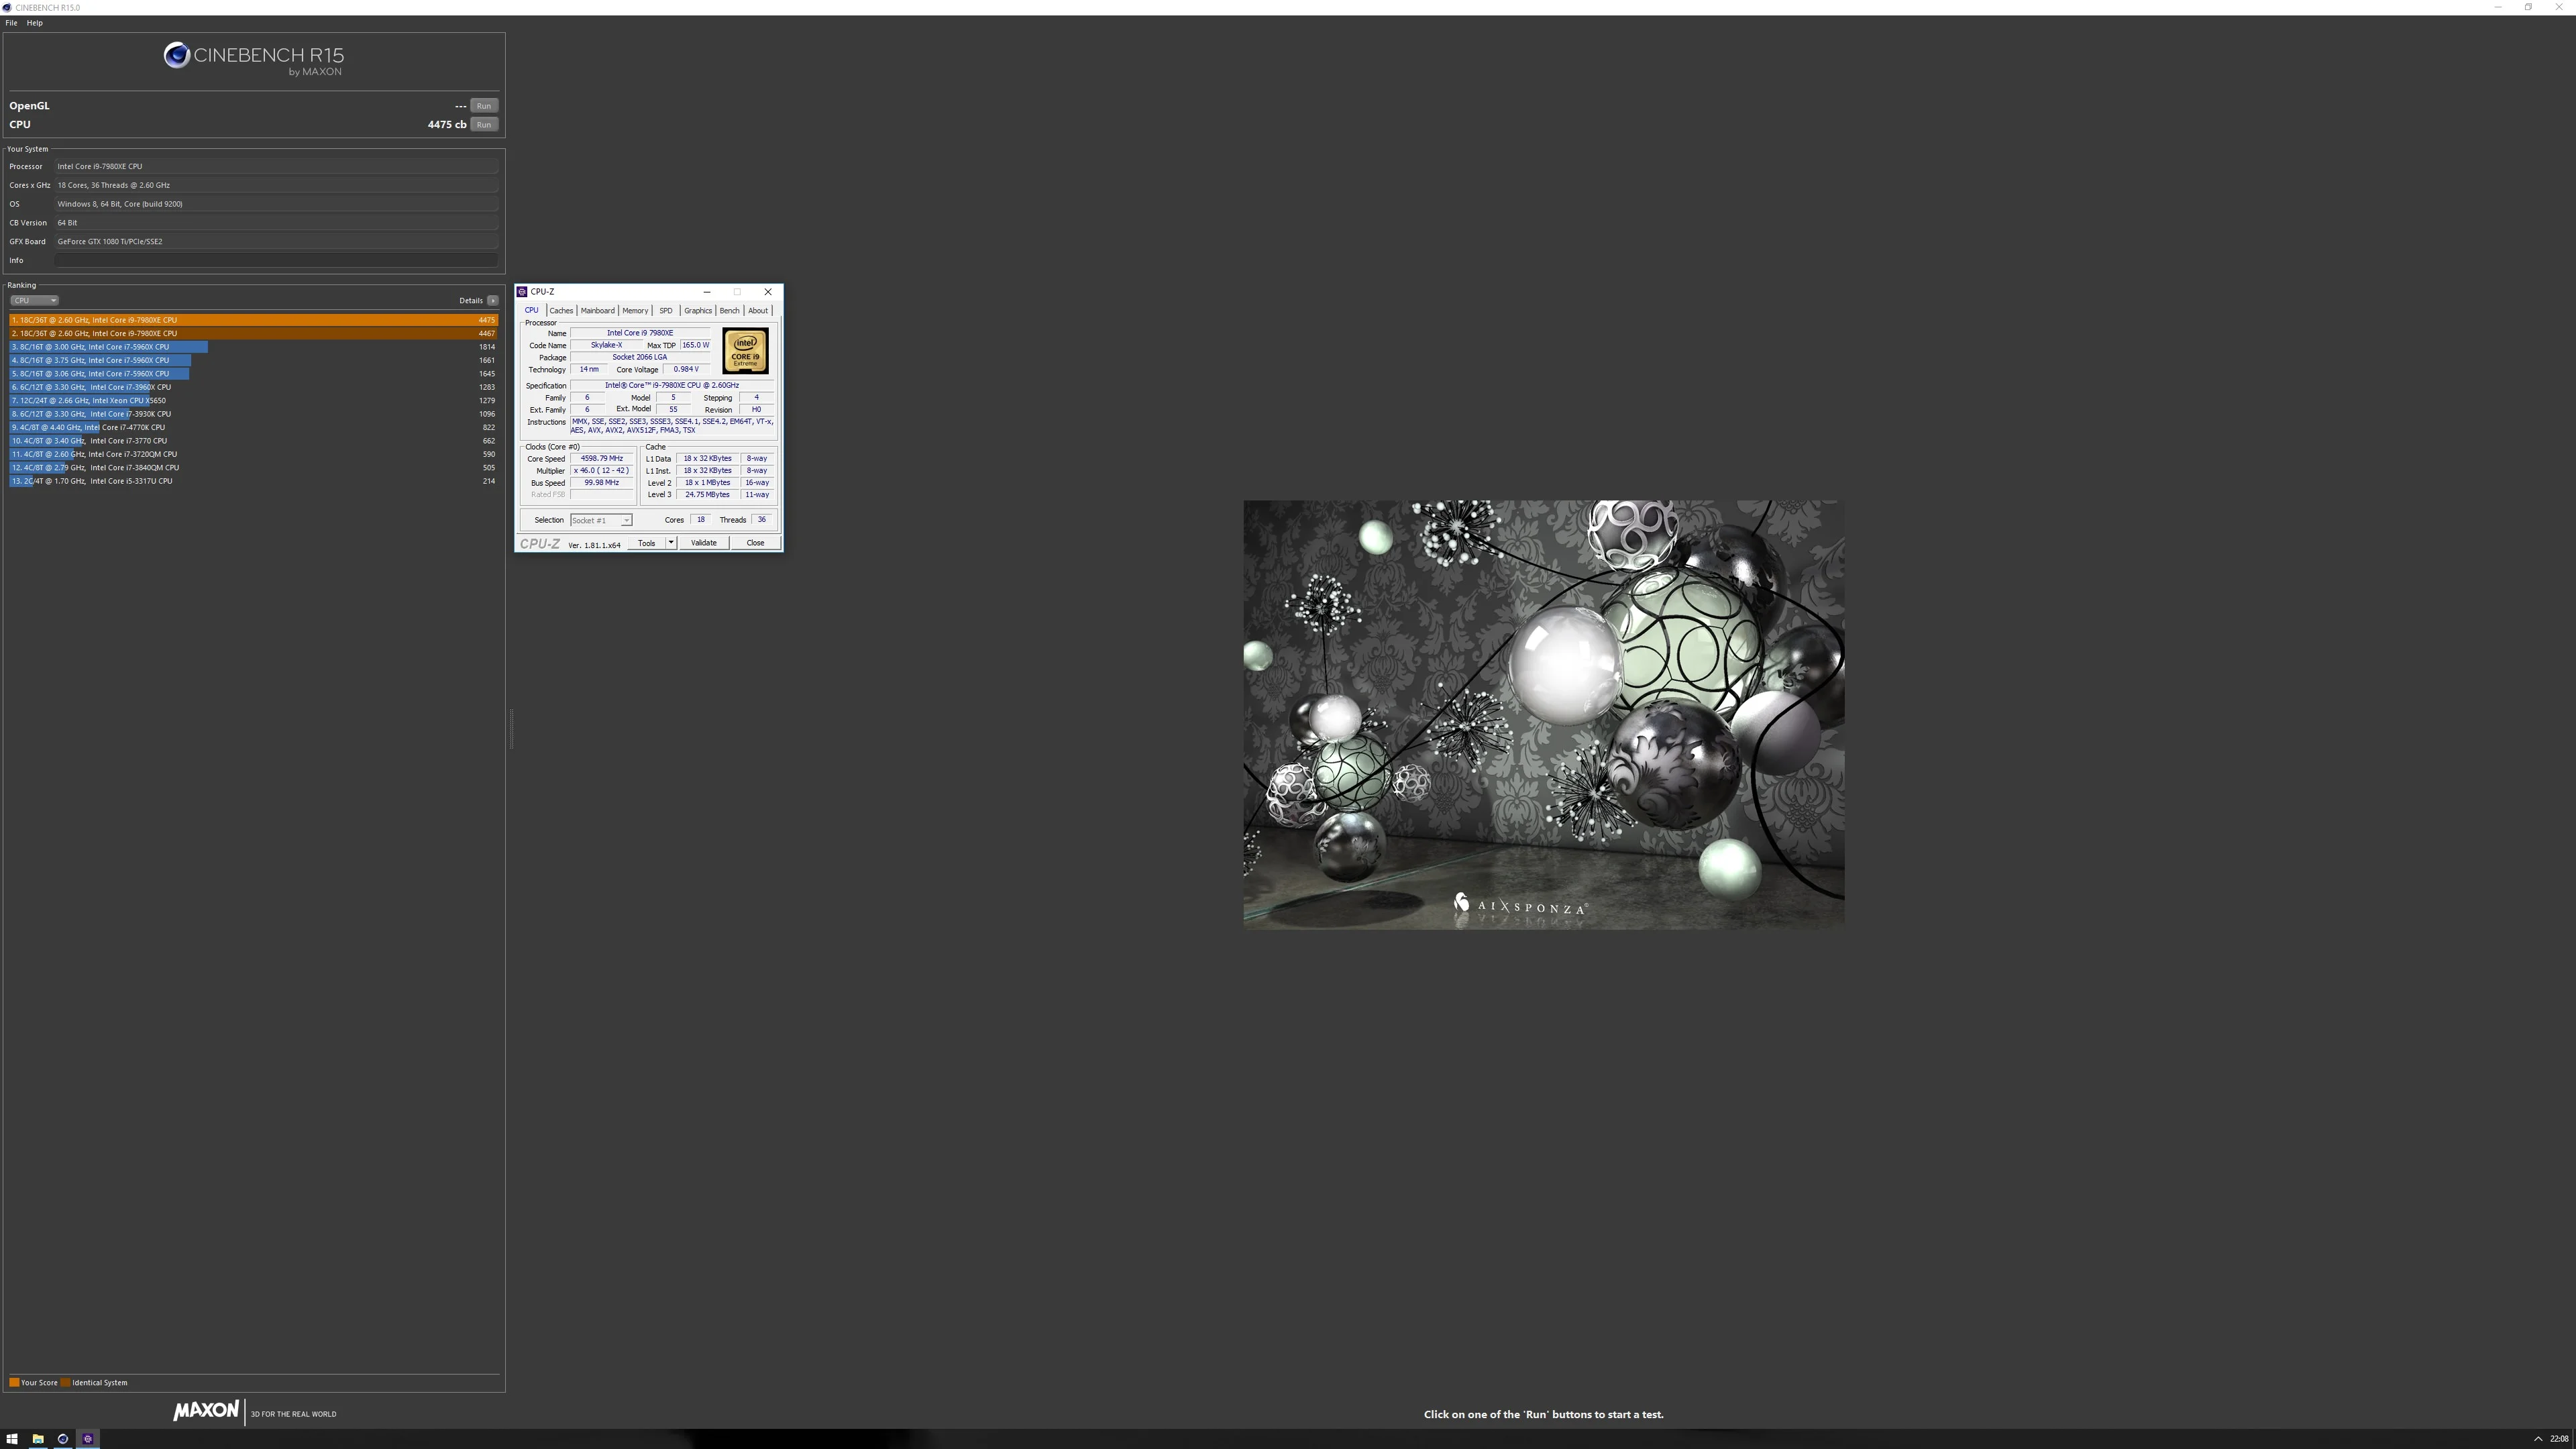The image size is (2576, 1449).
Task: Show hidden system tray icons
Action: pyautogui.click(x=2538, y=1439)
